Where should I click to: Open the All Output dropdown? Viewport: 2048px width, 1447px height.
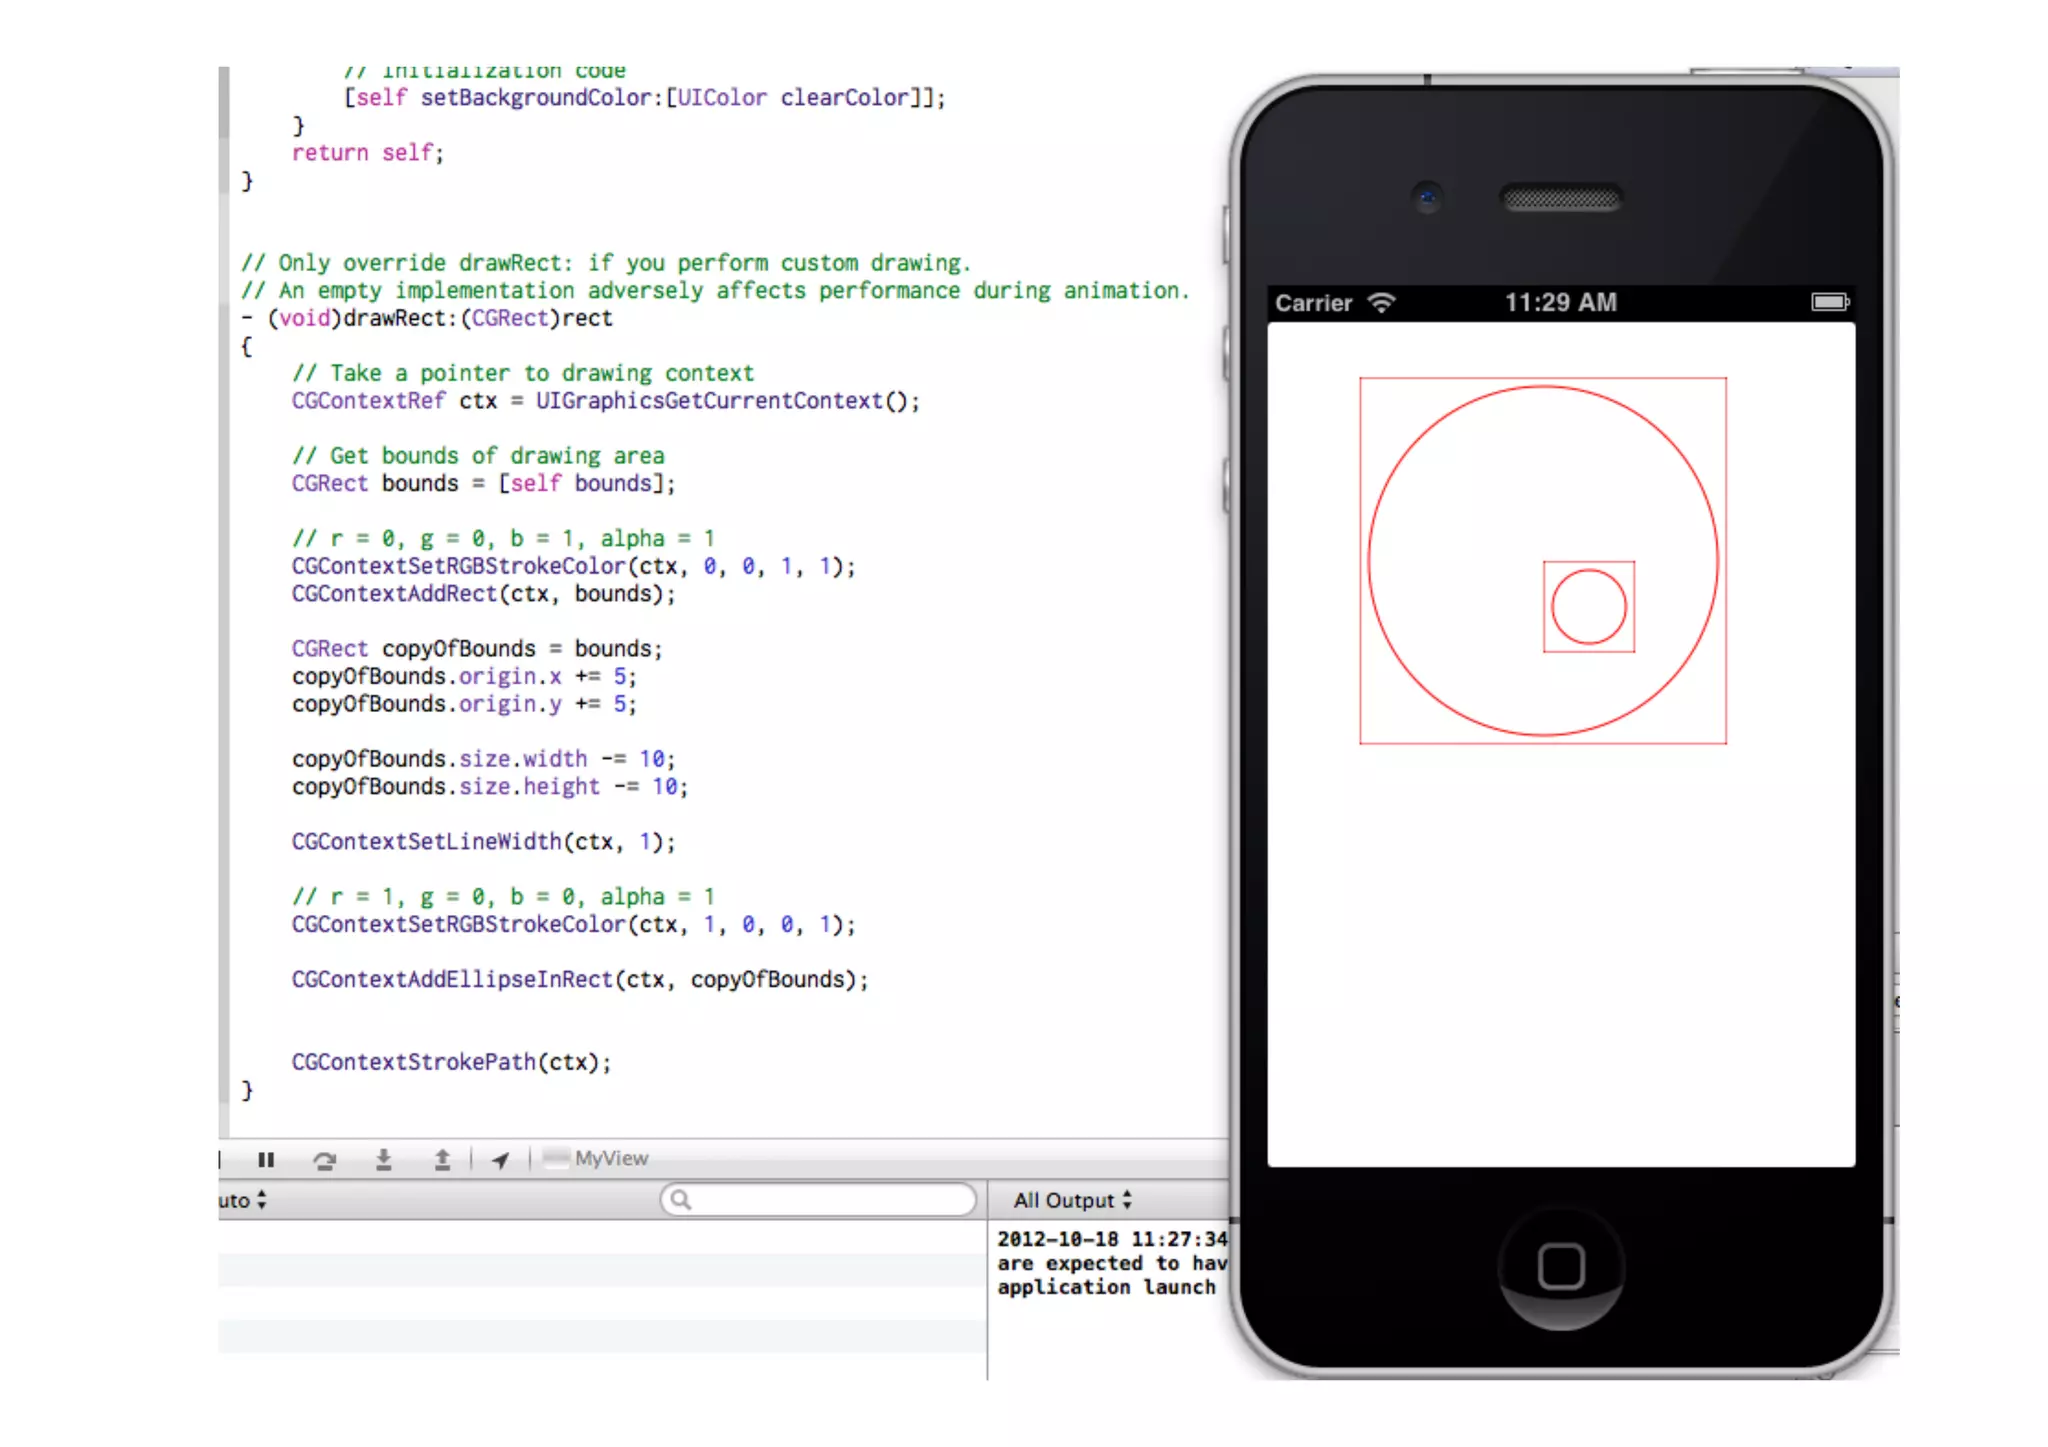point(1072,1200)
